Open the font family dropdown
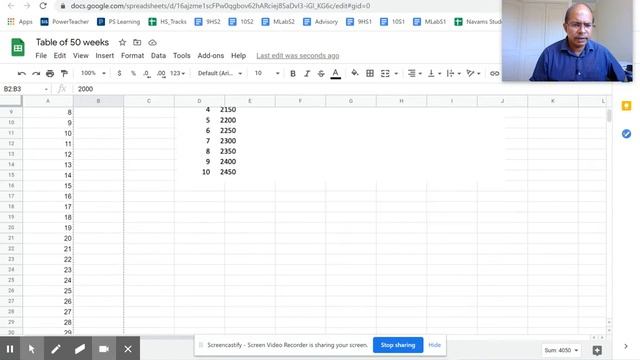640x360 pixels. [x=220, y=73]
